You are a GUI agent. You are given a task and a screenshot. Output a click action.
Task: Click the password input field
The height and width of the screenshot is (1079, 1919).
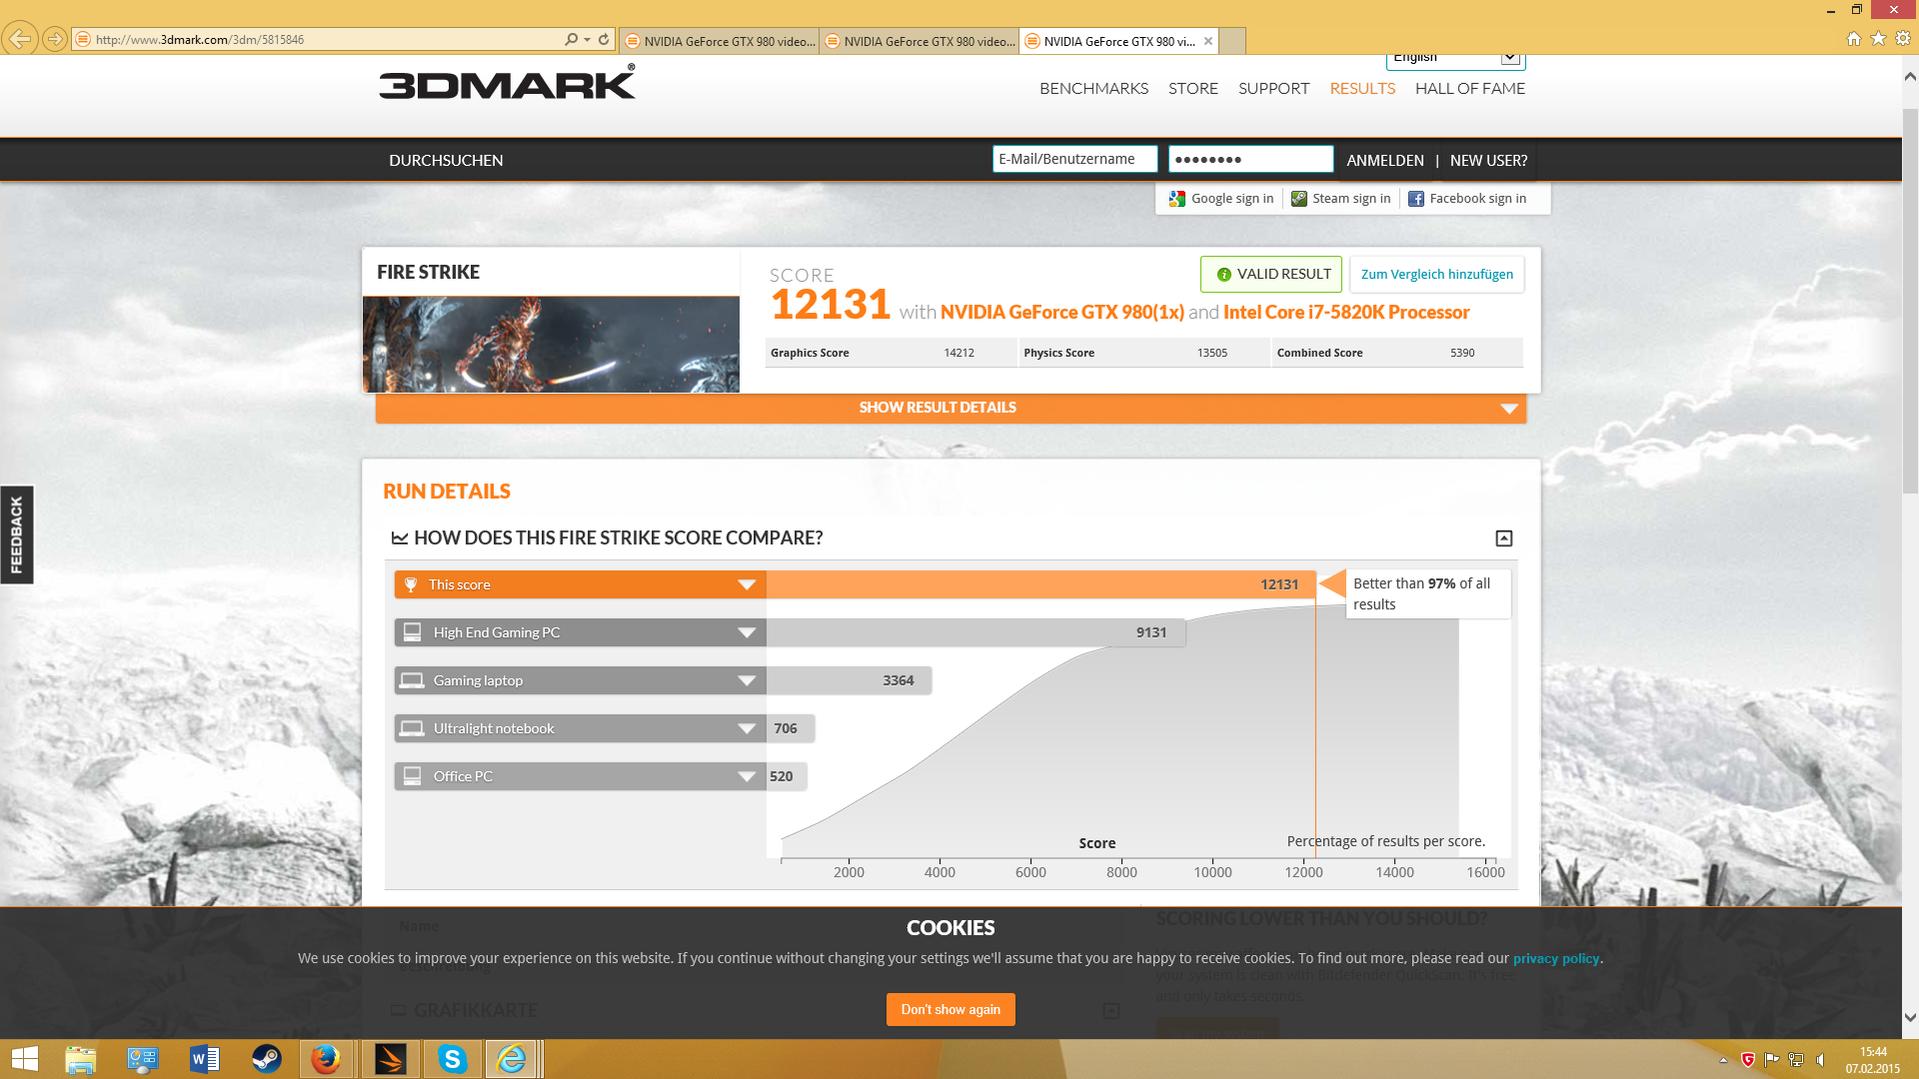click(x=1250, y=159)
